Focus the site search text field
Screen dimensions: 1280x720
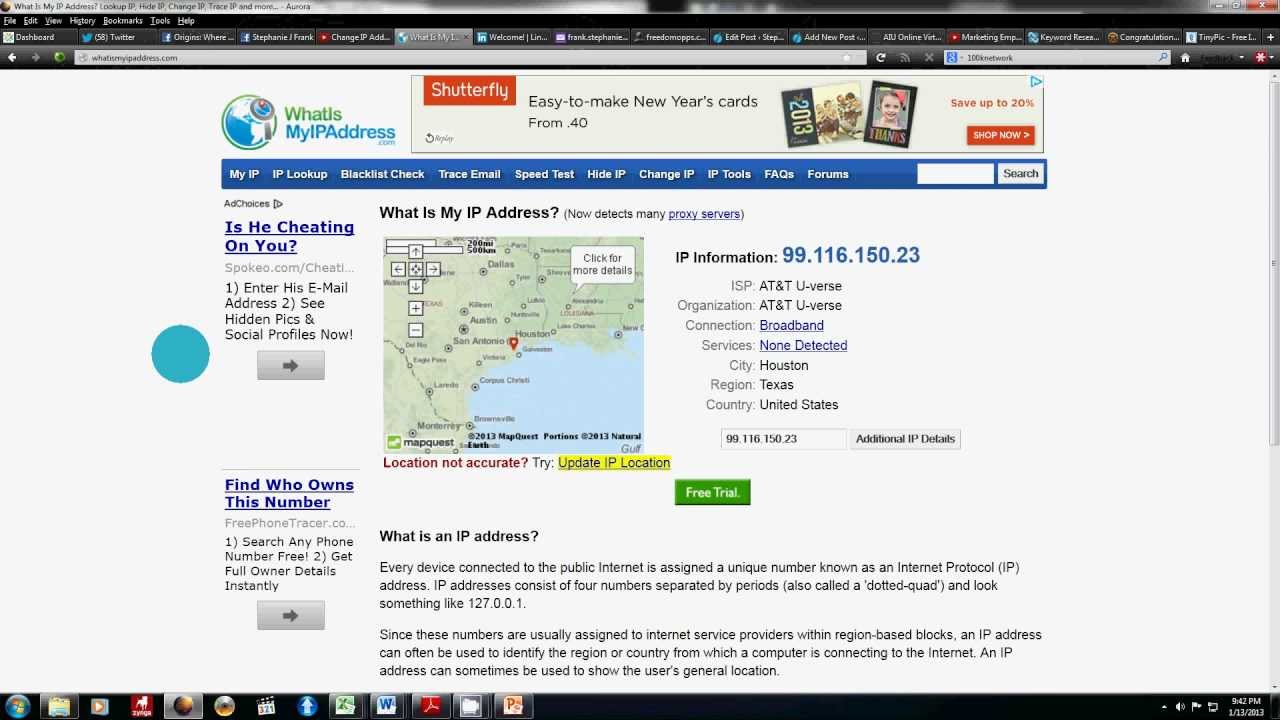point(955,174)
